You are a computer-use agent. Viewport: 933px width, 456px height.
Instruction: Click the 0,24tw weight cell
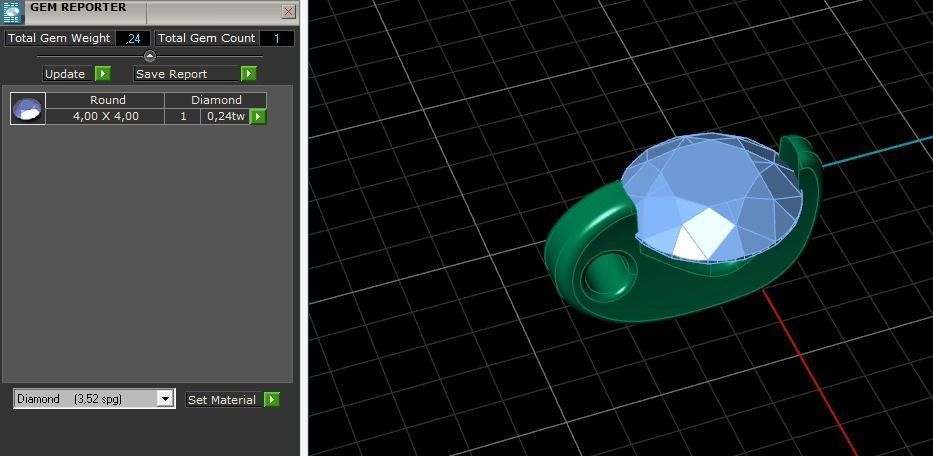pyautogui.click(x=226, y=116)
